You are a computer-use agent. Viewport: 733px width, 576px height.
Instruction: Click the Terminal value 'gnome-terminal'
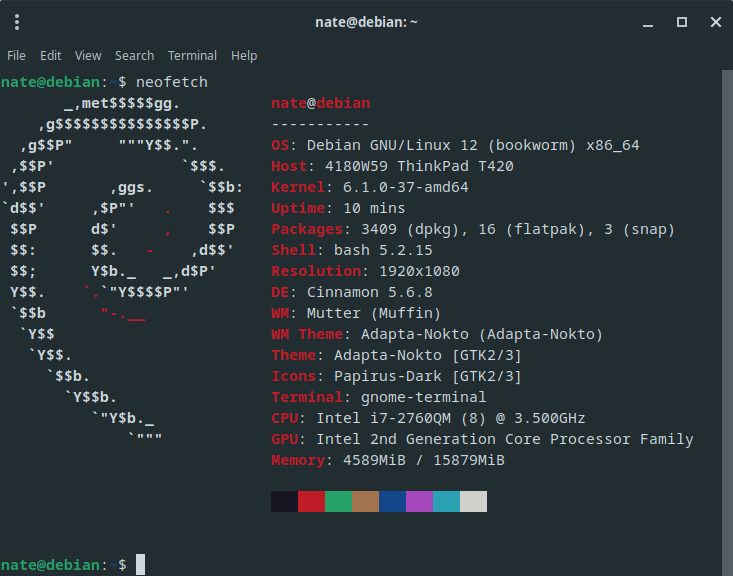(x=424, y=397)
